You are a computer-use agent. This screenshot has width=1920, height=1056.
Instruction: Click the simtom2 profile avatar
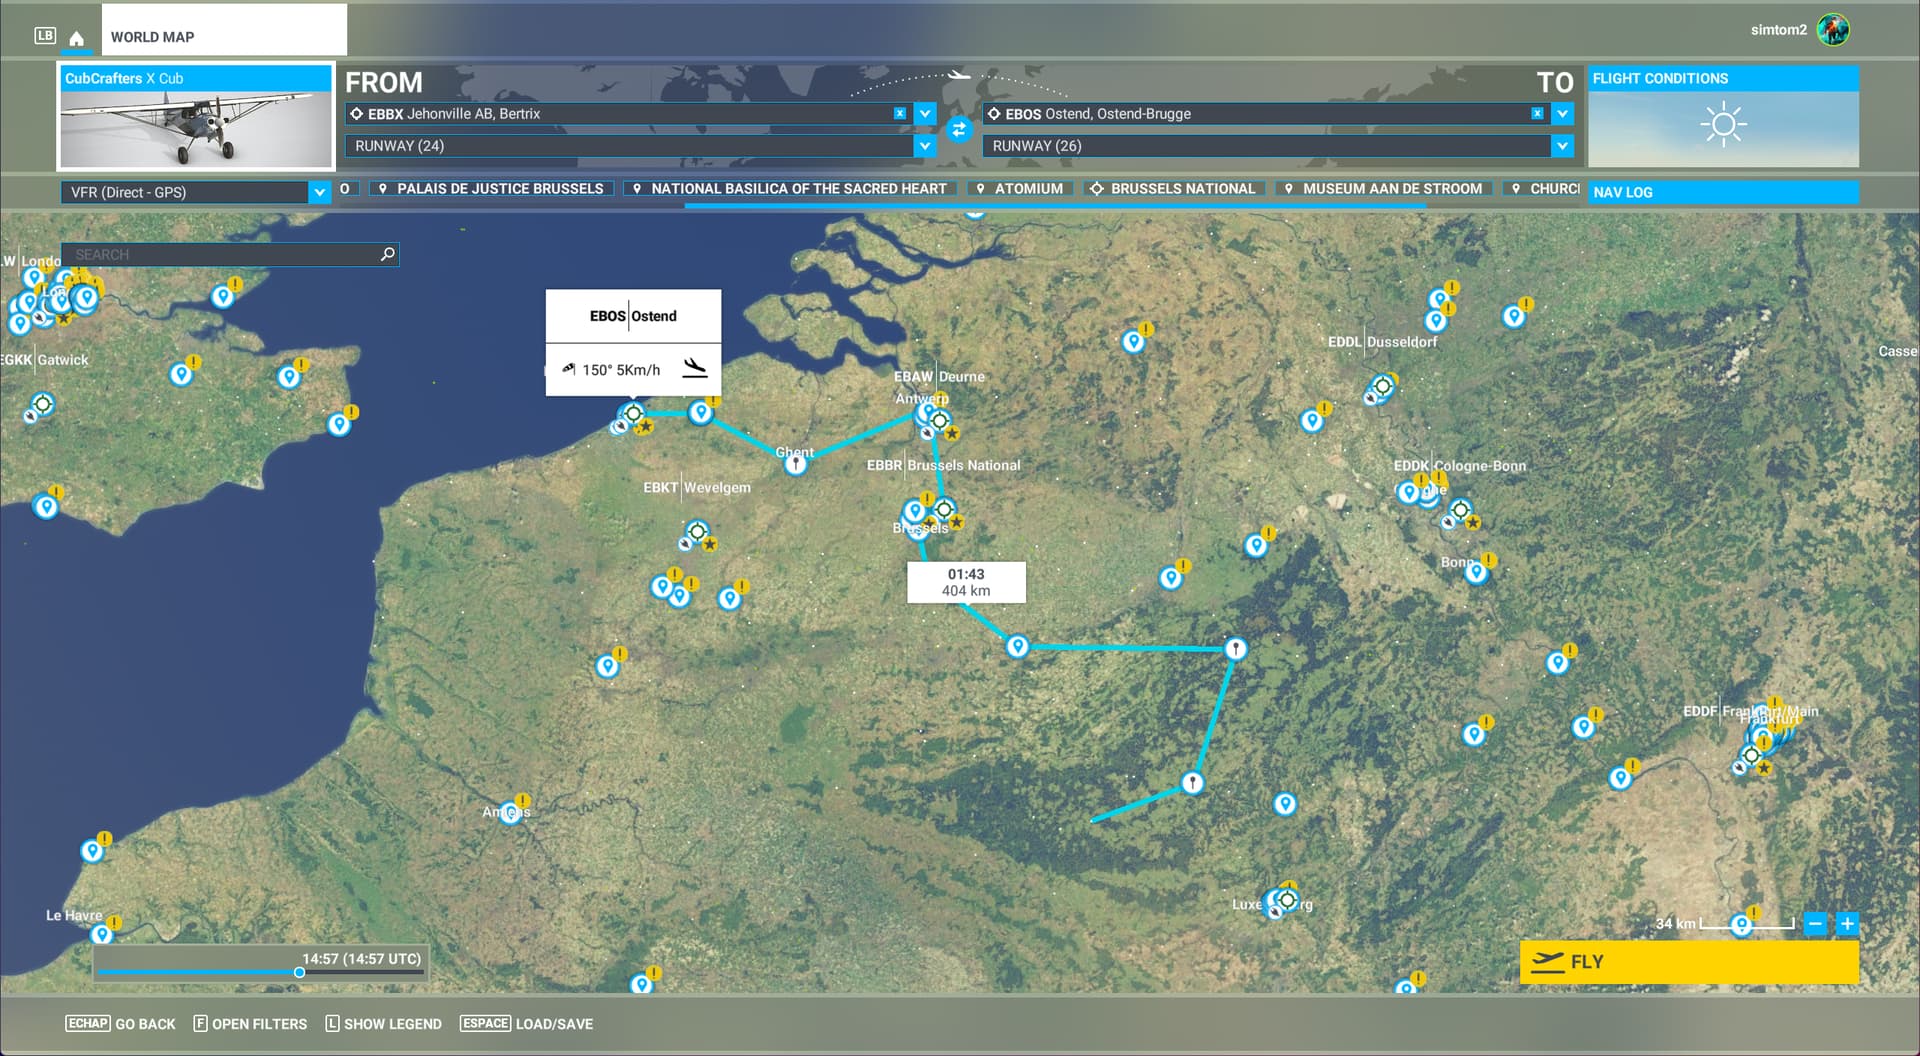[x=1833, y=30]
